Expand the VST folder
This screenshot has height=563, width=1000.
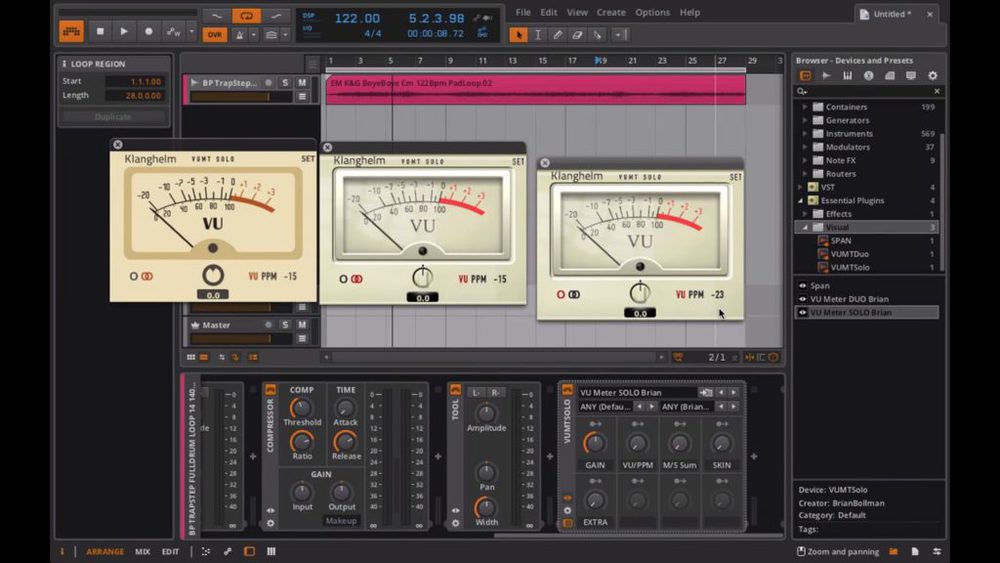(x=800, y=187)
